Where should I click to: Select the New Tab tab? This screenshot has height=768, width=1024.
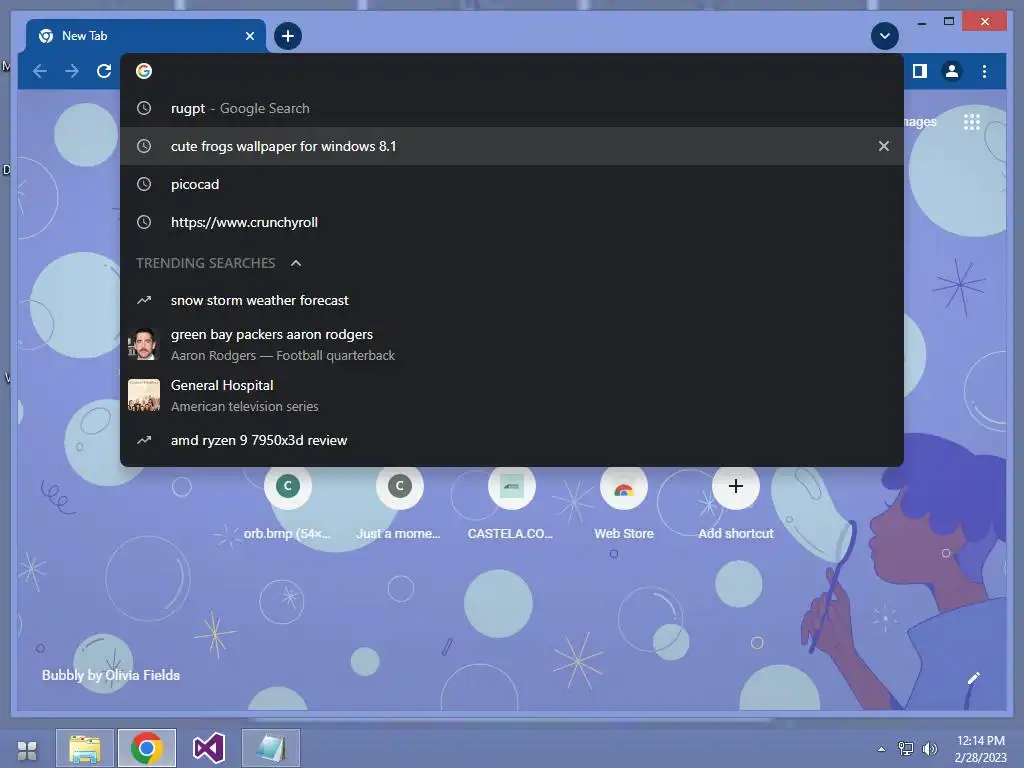[x=146, y=36]
